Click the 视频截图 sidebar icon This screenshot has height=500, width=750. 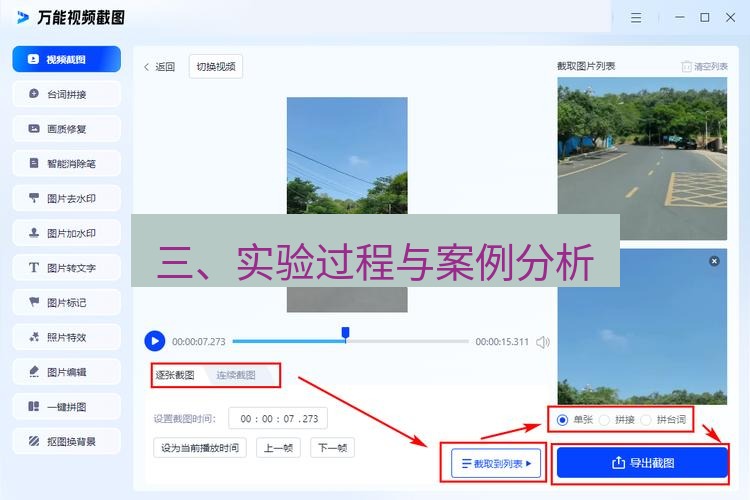pos(33,59)
